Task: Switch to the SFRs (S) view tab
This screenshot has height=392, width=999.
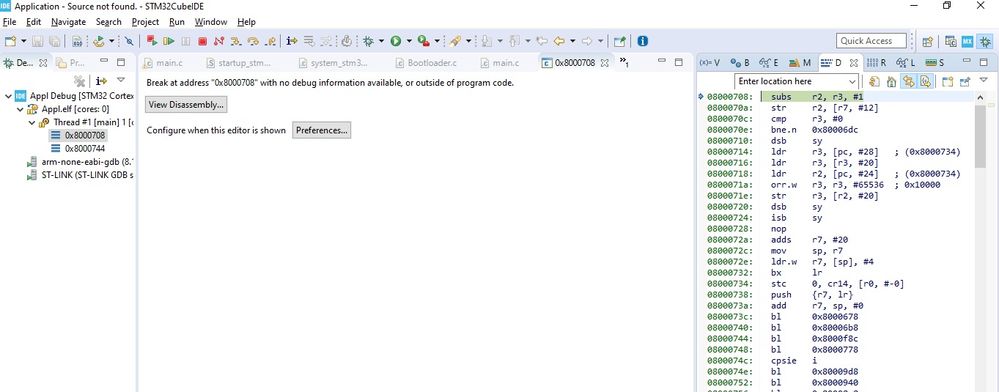Action: [935, 62]
